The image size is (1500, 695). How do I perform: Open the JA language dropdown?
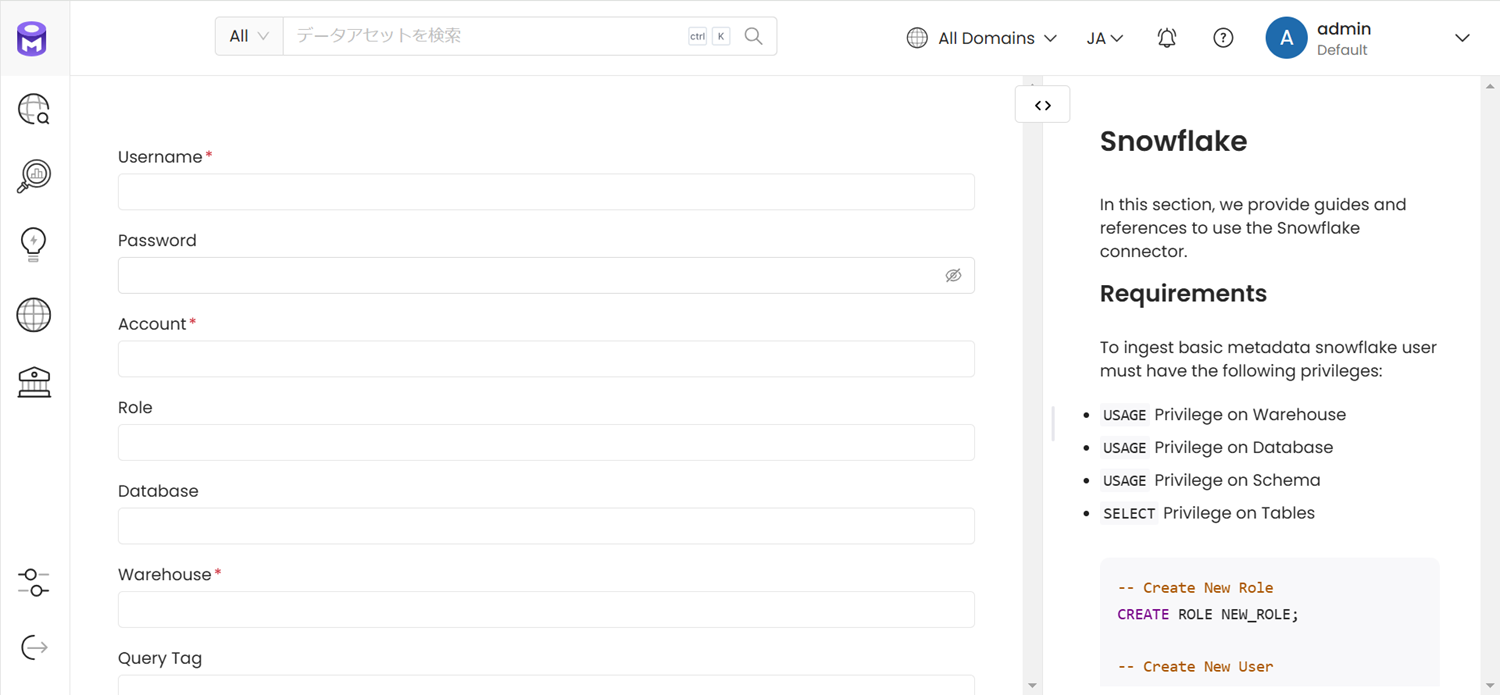(1105, 38)
